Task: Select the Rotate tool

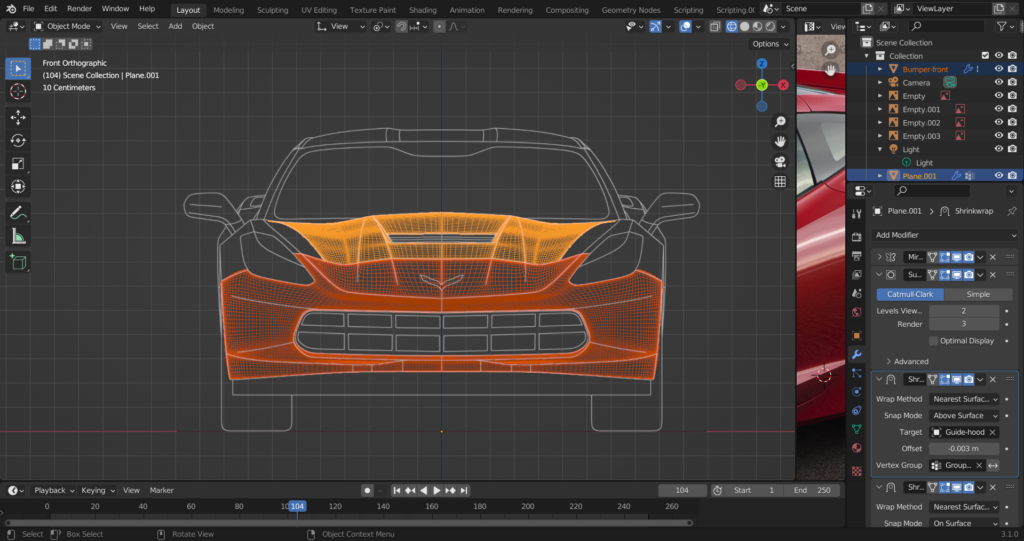Action: point(18,140)
